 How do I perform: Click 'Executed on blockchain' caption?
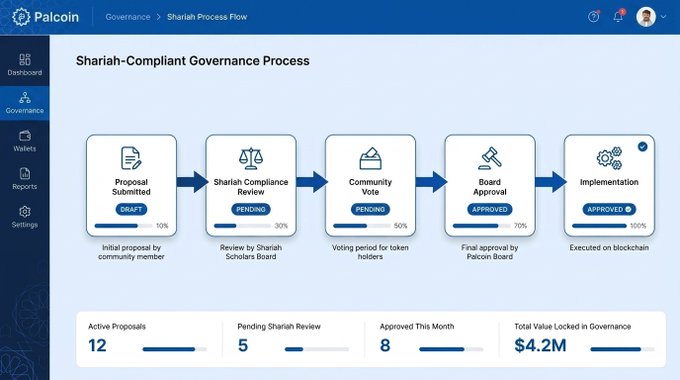point(609,248)
